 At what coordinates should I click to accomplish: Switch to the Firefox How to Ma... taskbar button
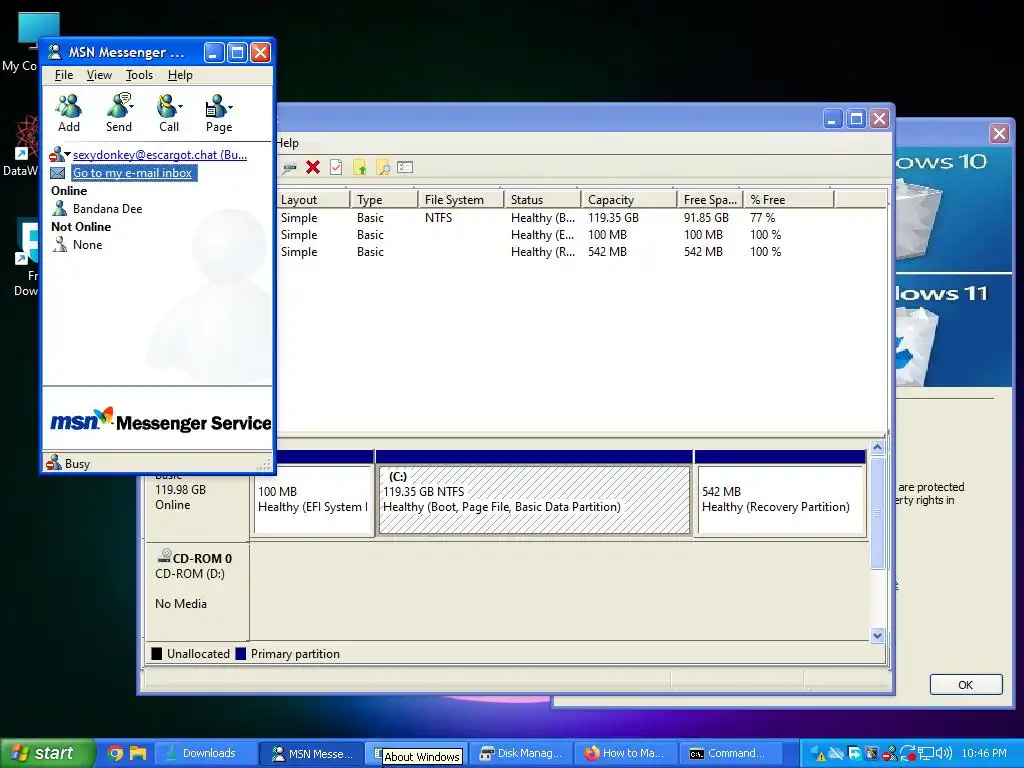625,754
